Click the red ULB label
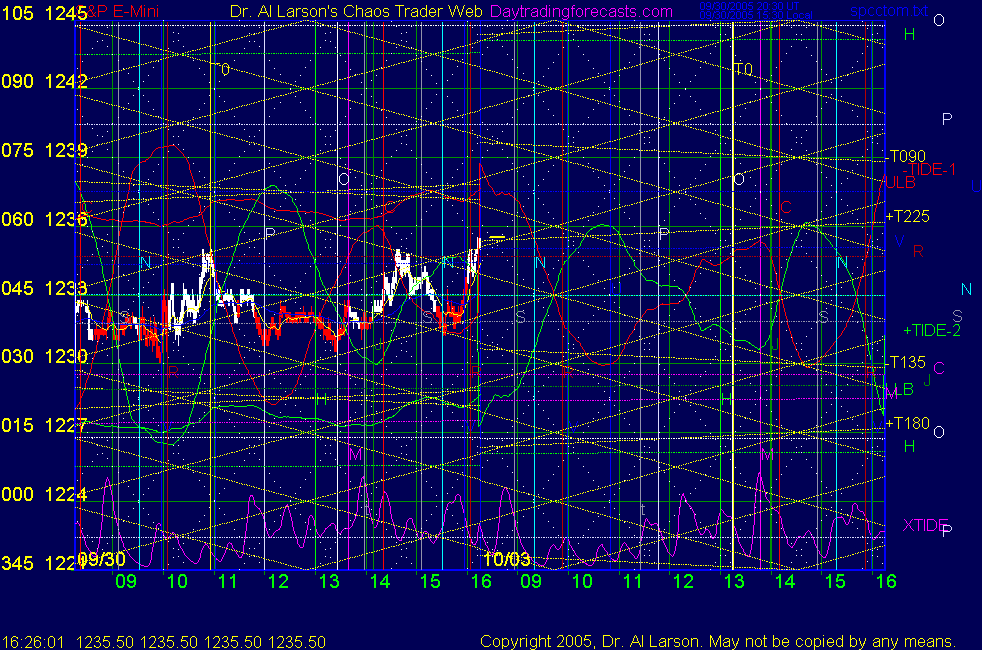This screenshot has height=650, width=982. pos(900,182)
